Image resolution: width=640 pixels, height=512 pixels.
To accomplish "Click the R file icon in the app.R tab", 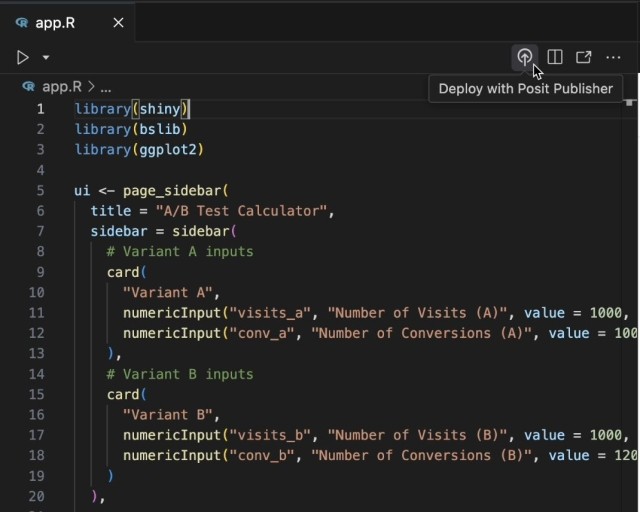I will coord(22,22).
